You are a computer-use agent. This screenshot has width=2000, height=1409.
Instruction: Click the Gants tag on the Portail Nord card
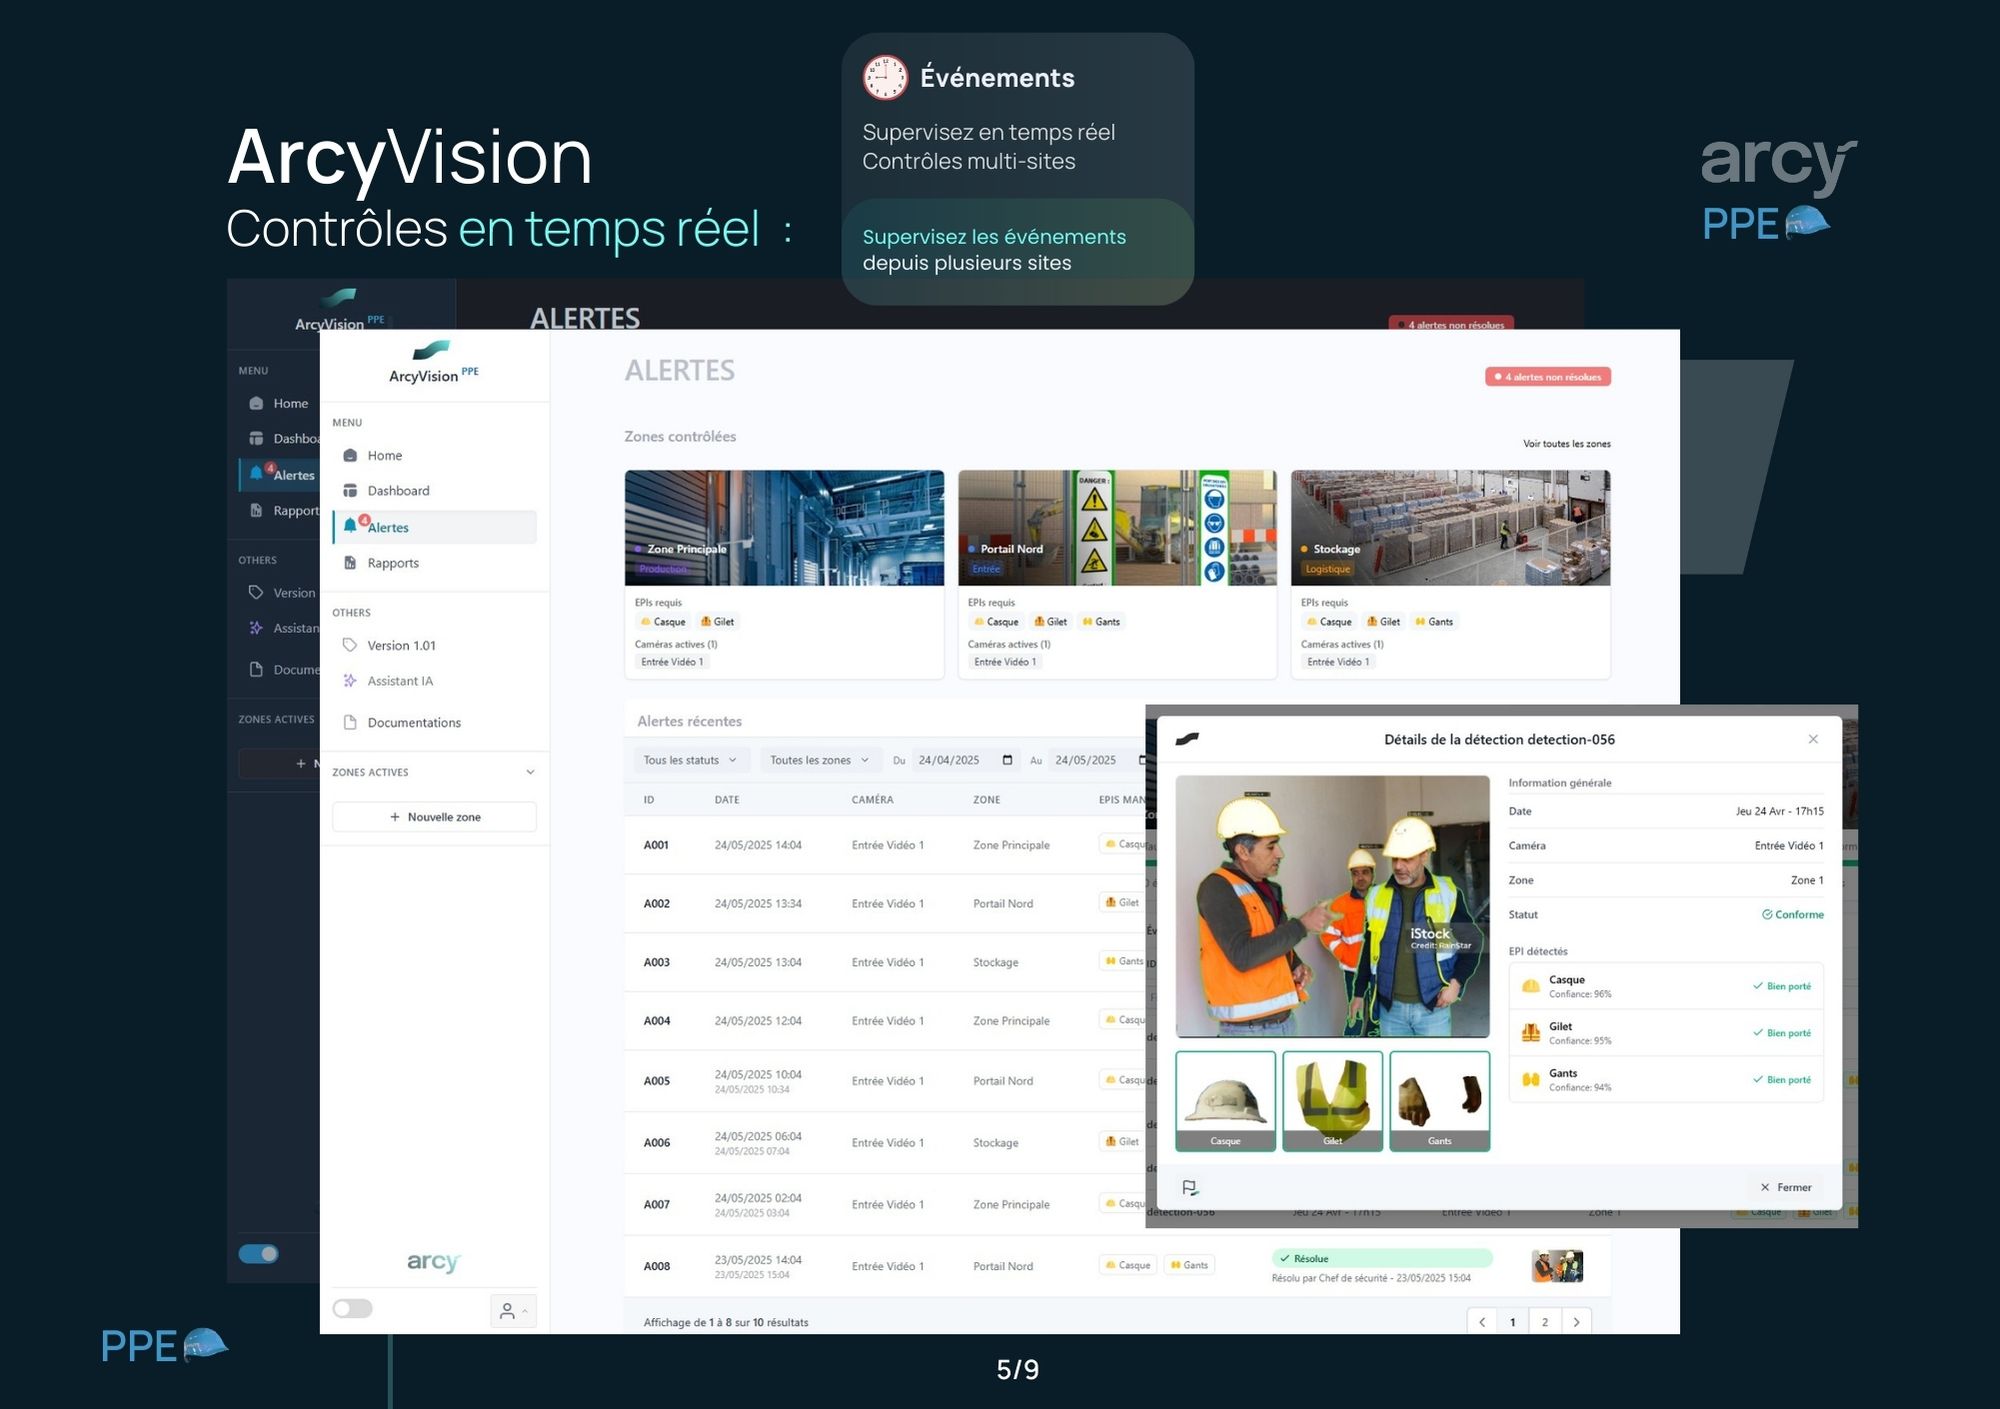click(x=1101, y=622)
